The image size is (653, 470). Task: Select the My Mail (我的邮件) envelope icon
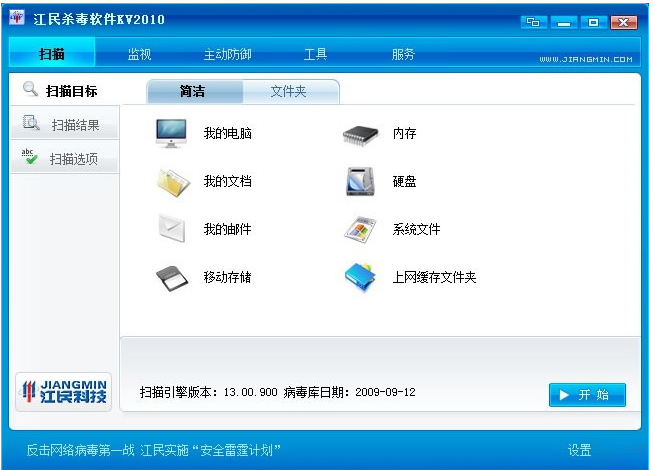pos(171,229)
